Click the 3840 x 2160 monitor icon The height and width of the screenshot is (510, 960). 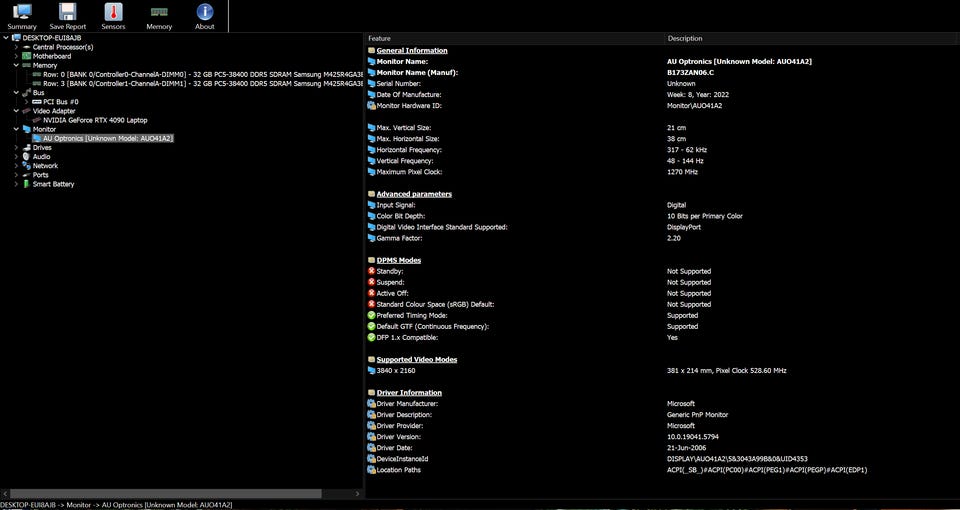[x=371, y=370]
